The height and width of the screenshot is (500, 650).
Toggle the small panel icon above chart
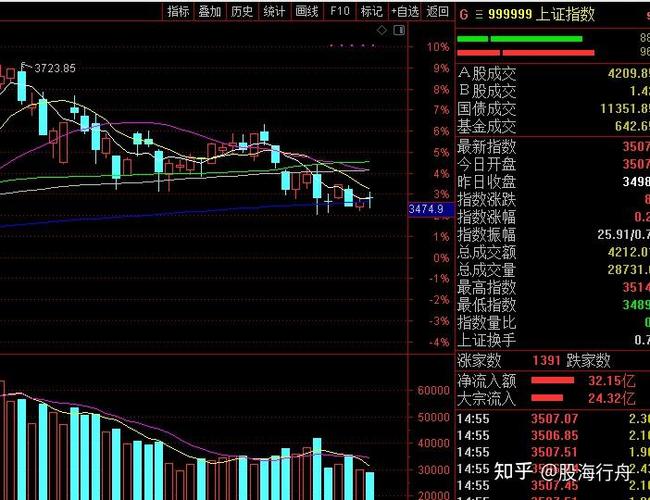coord(400,33)
